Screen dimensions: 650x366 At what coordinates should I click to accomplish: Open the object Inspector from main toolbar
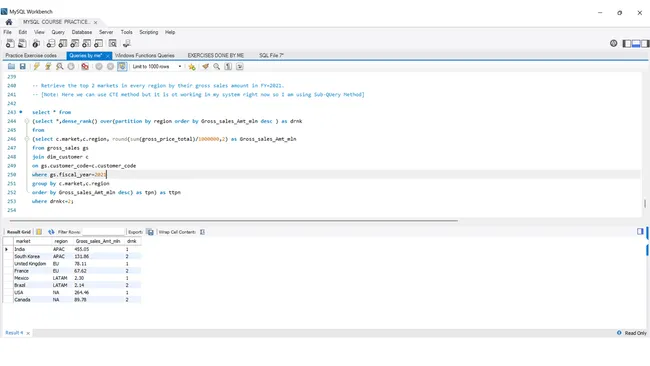[x=36, y=44]
